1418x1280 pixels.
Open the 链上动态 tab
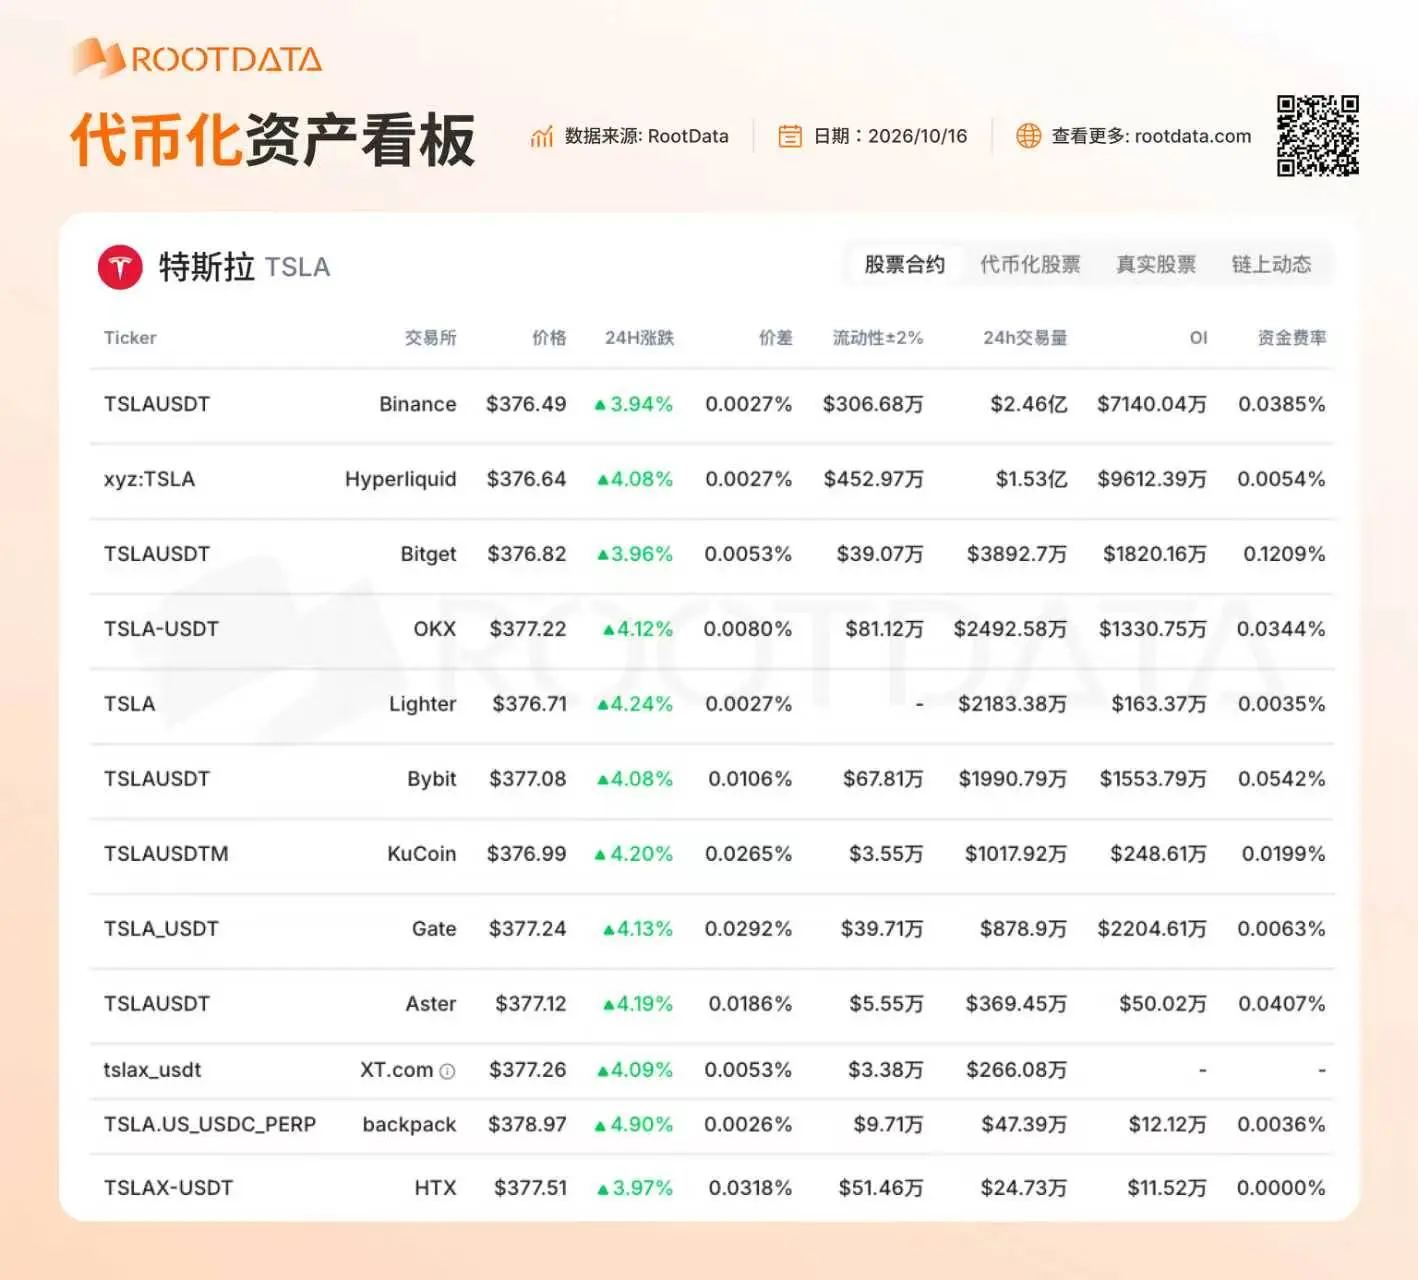pos(1271,264)
